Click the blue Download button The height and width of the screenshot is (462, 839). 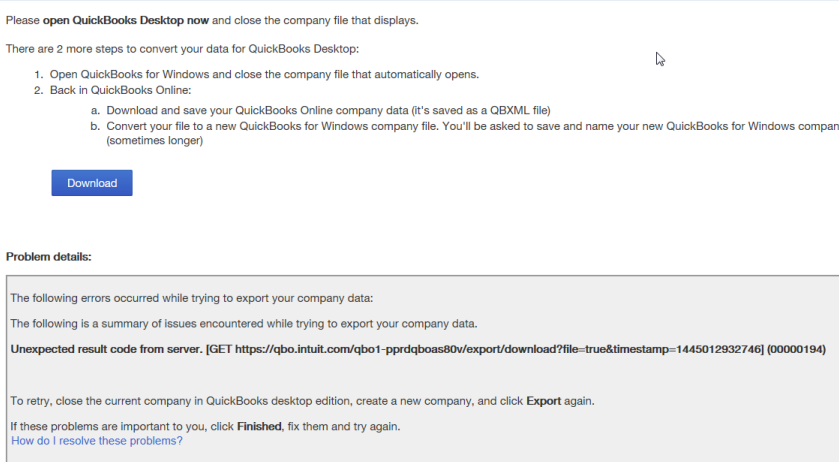coord(92,183)
